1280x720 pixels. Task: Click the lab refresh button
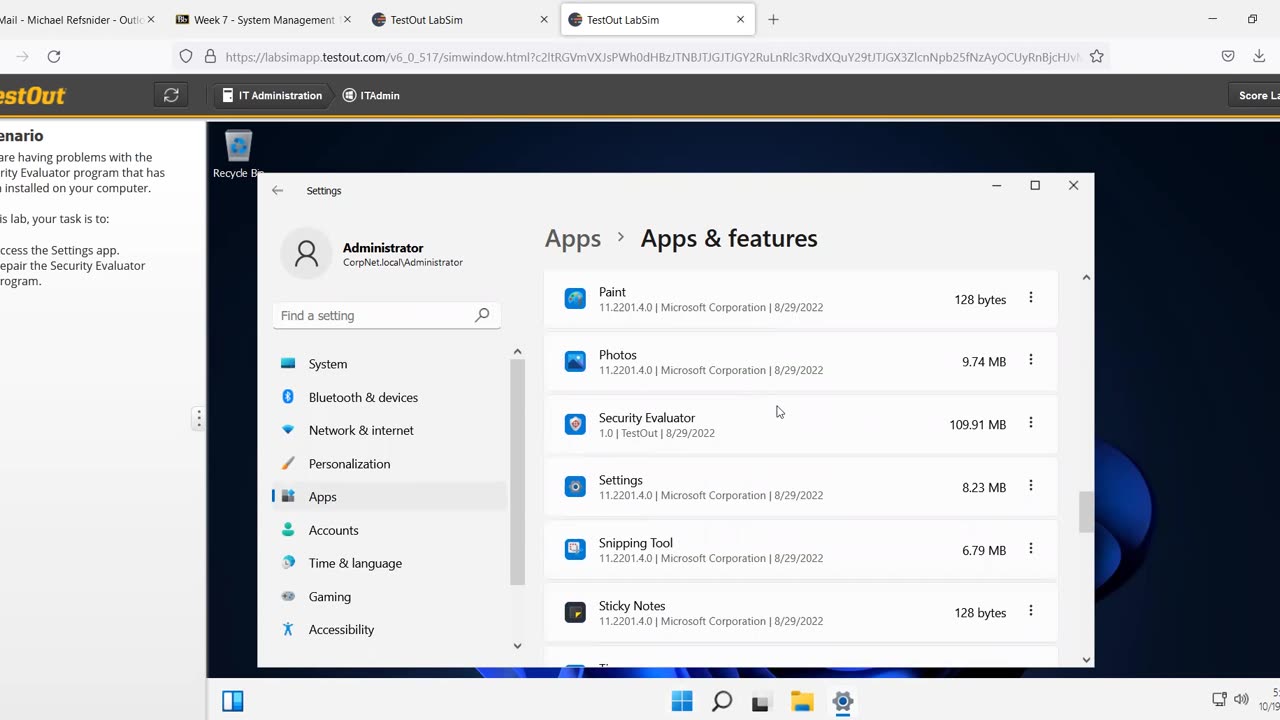pos(171,95)
